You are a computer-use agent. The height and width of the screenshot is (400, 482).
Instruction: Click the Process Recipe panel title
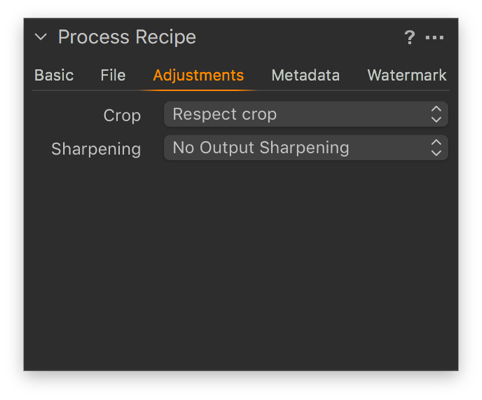[x=127, y=37]
